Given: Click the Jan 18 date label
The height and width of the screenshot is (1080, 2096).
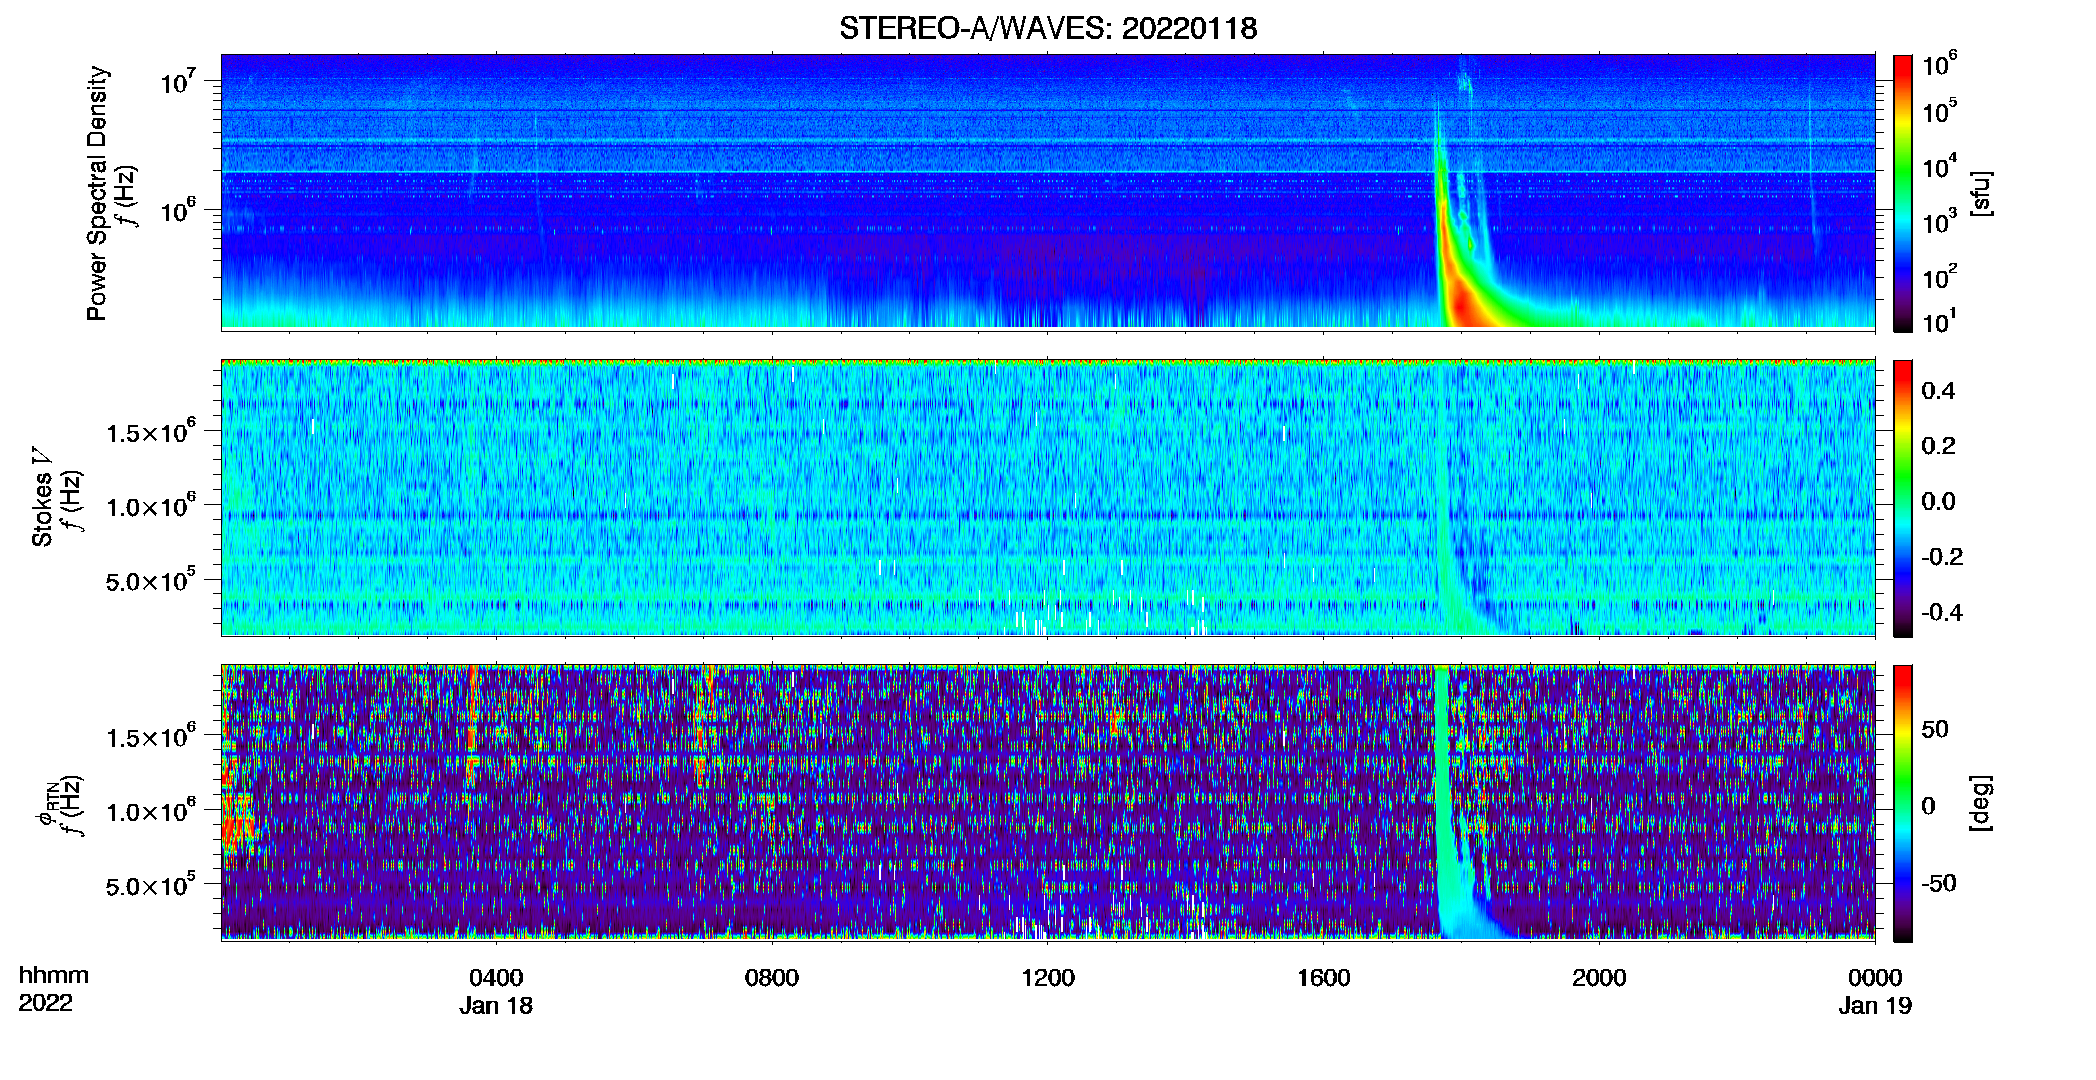Looking at the screenshot, I should click(496, 1005).
